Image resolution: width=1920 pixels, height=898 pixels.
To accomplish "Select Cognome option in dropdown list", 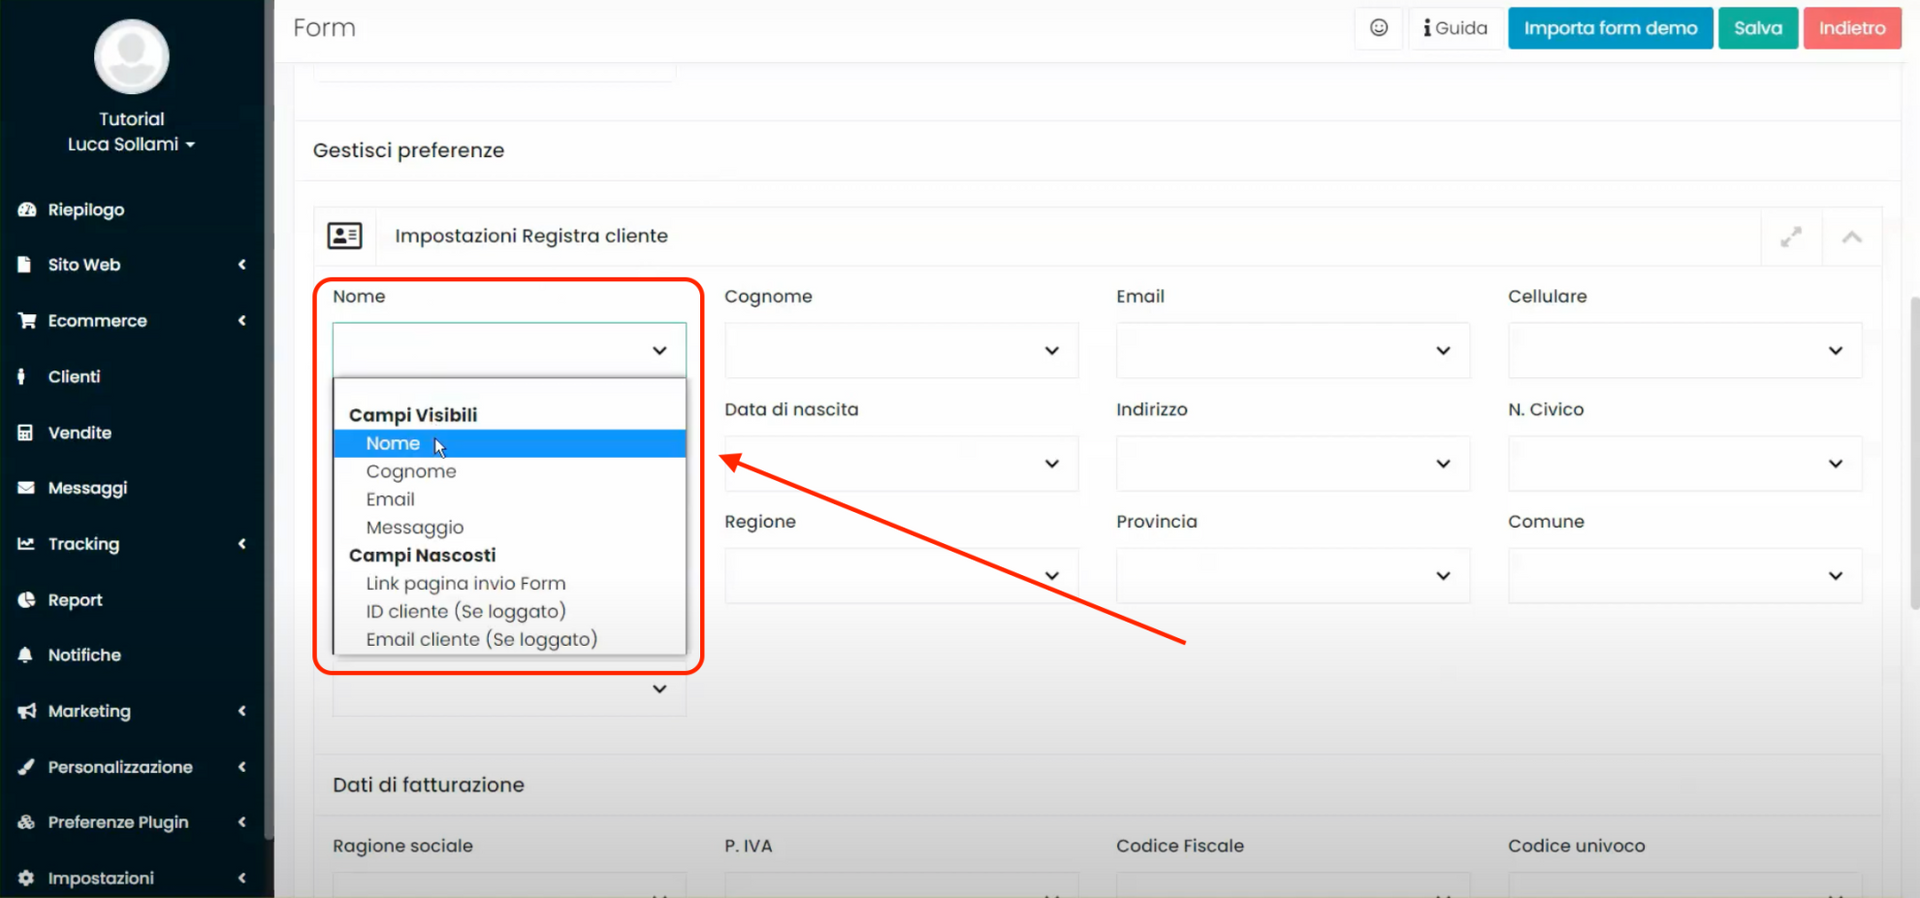I will 510,471.
